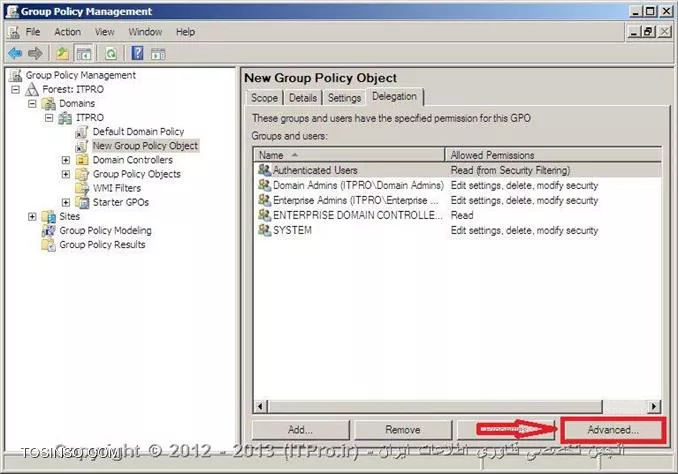
Task: Click the New Group Policy Object icon in tree
Action: click(x=81, y=146)
